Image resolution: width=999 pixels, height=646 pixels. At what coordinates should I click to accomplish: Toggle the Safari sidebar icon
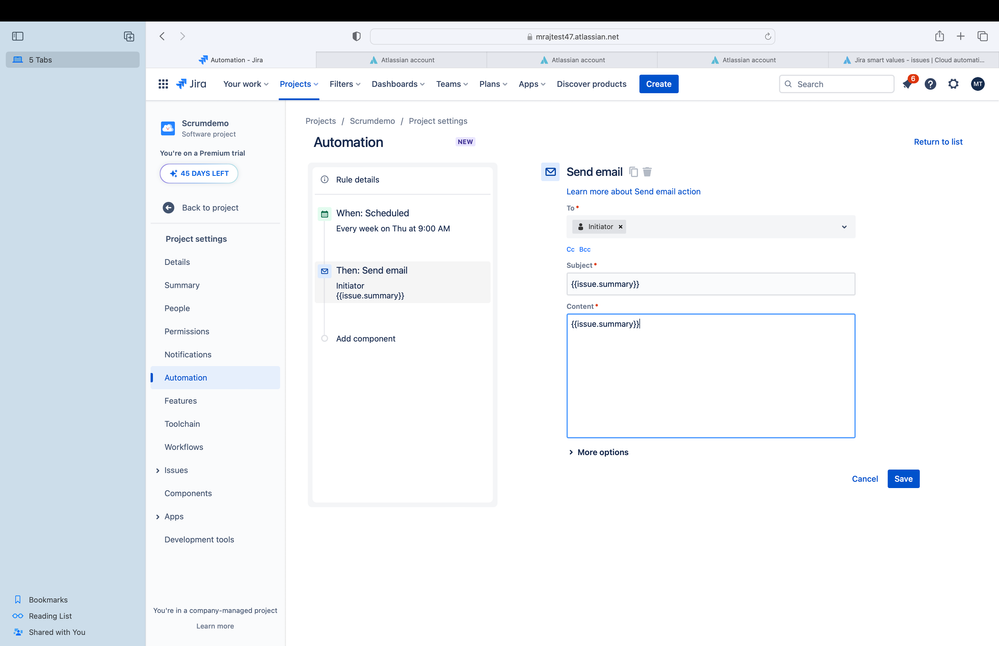18,36
